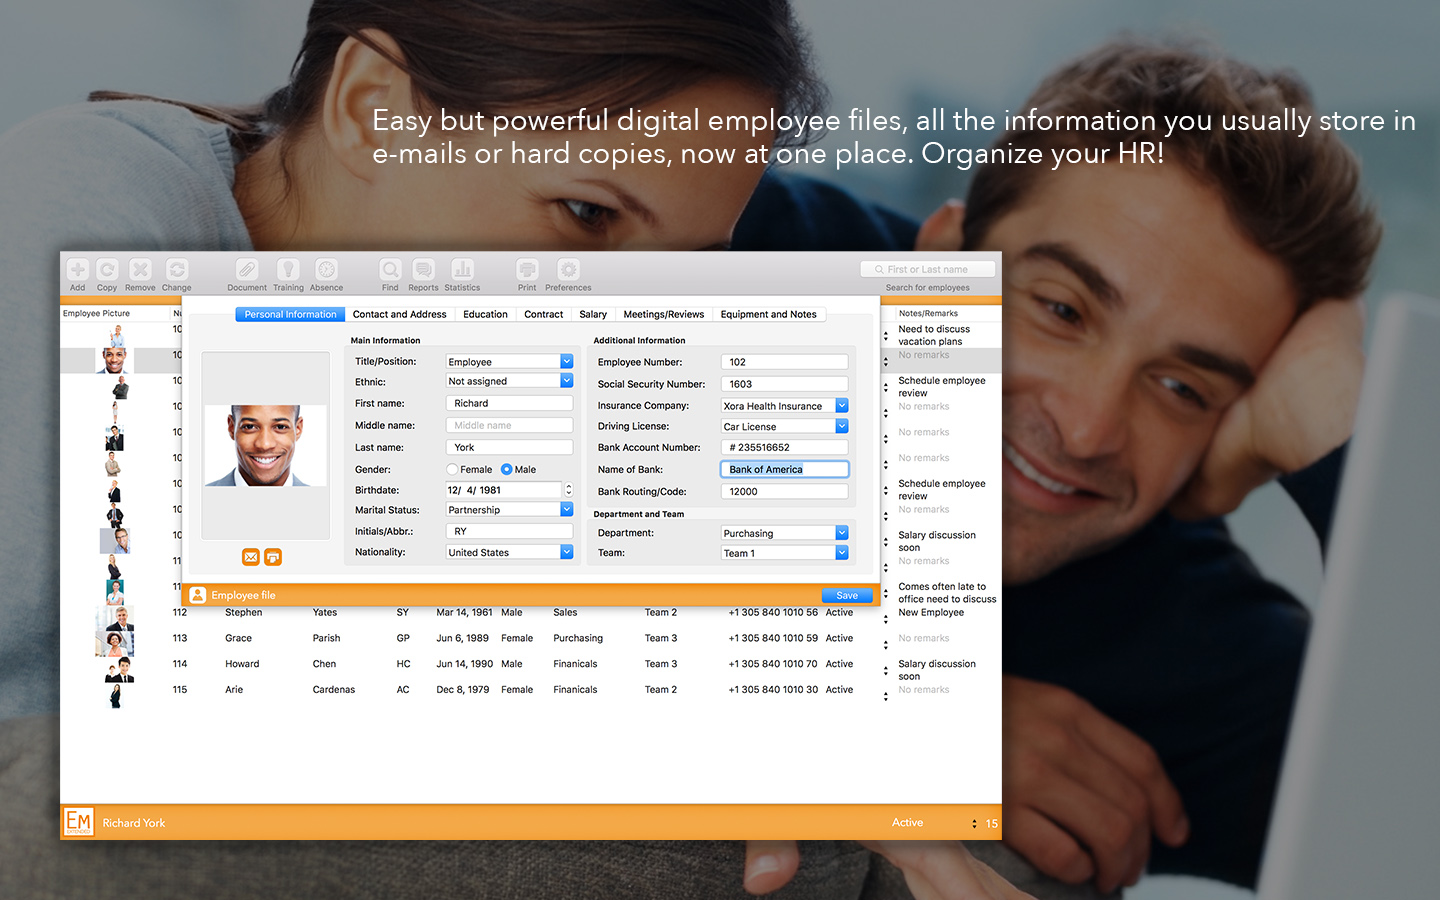Click notes stepper for 'Need to discuss vacation plans'
Image resolution: width=1440 pixels, height=900 pixels.
(x=886, y=336)
